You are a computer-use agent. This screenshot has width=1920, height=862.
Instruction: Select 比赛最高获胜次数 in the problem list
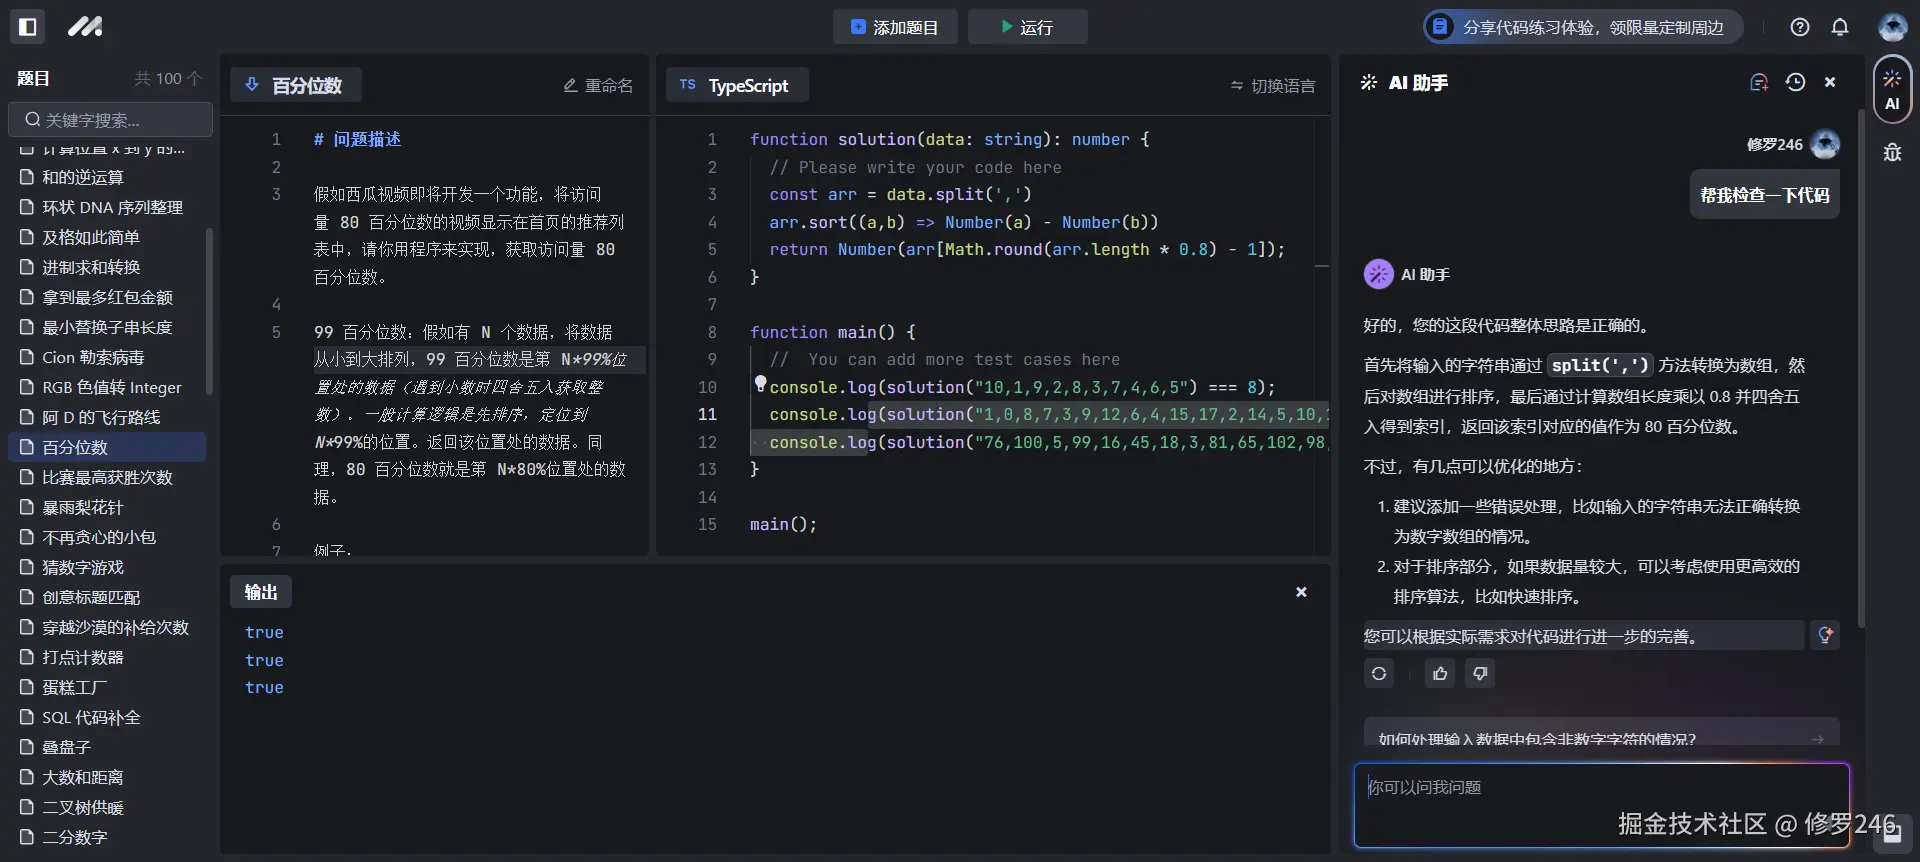click(x=107, y=477)
